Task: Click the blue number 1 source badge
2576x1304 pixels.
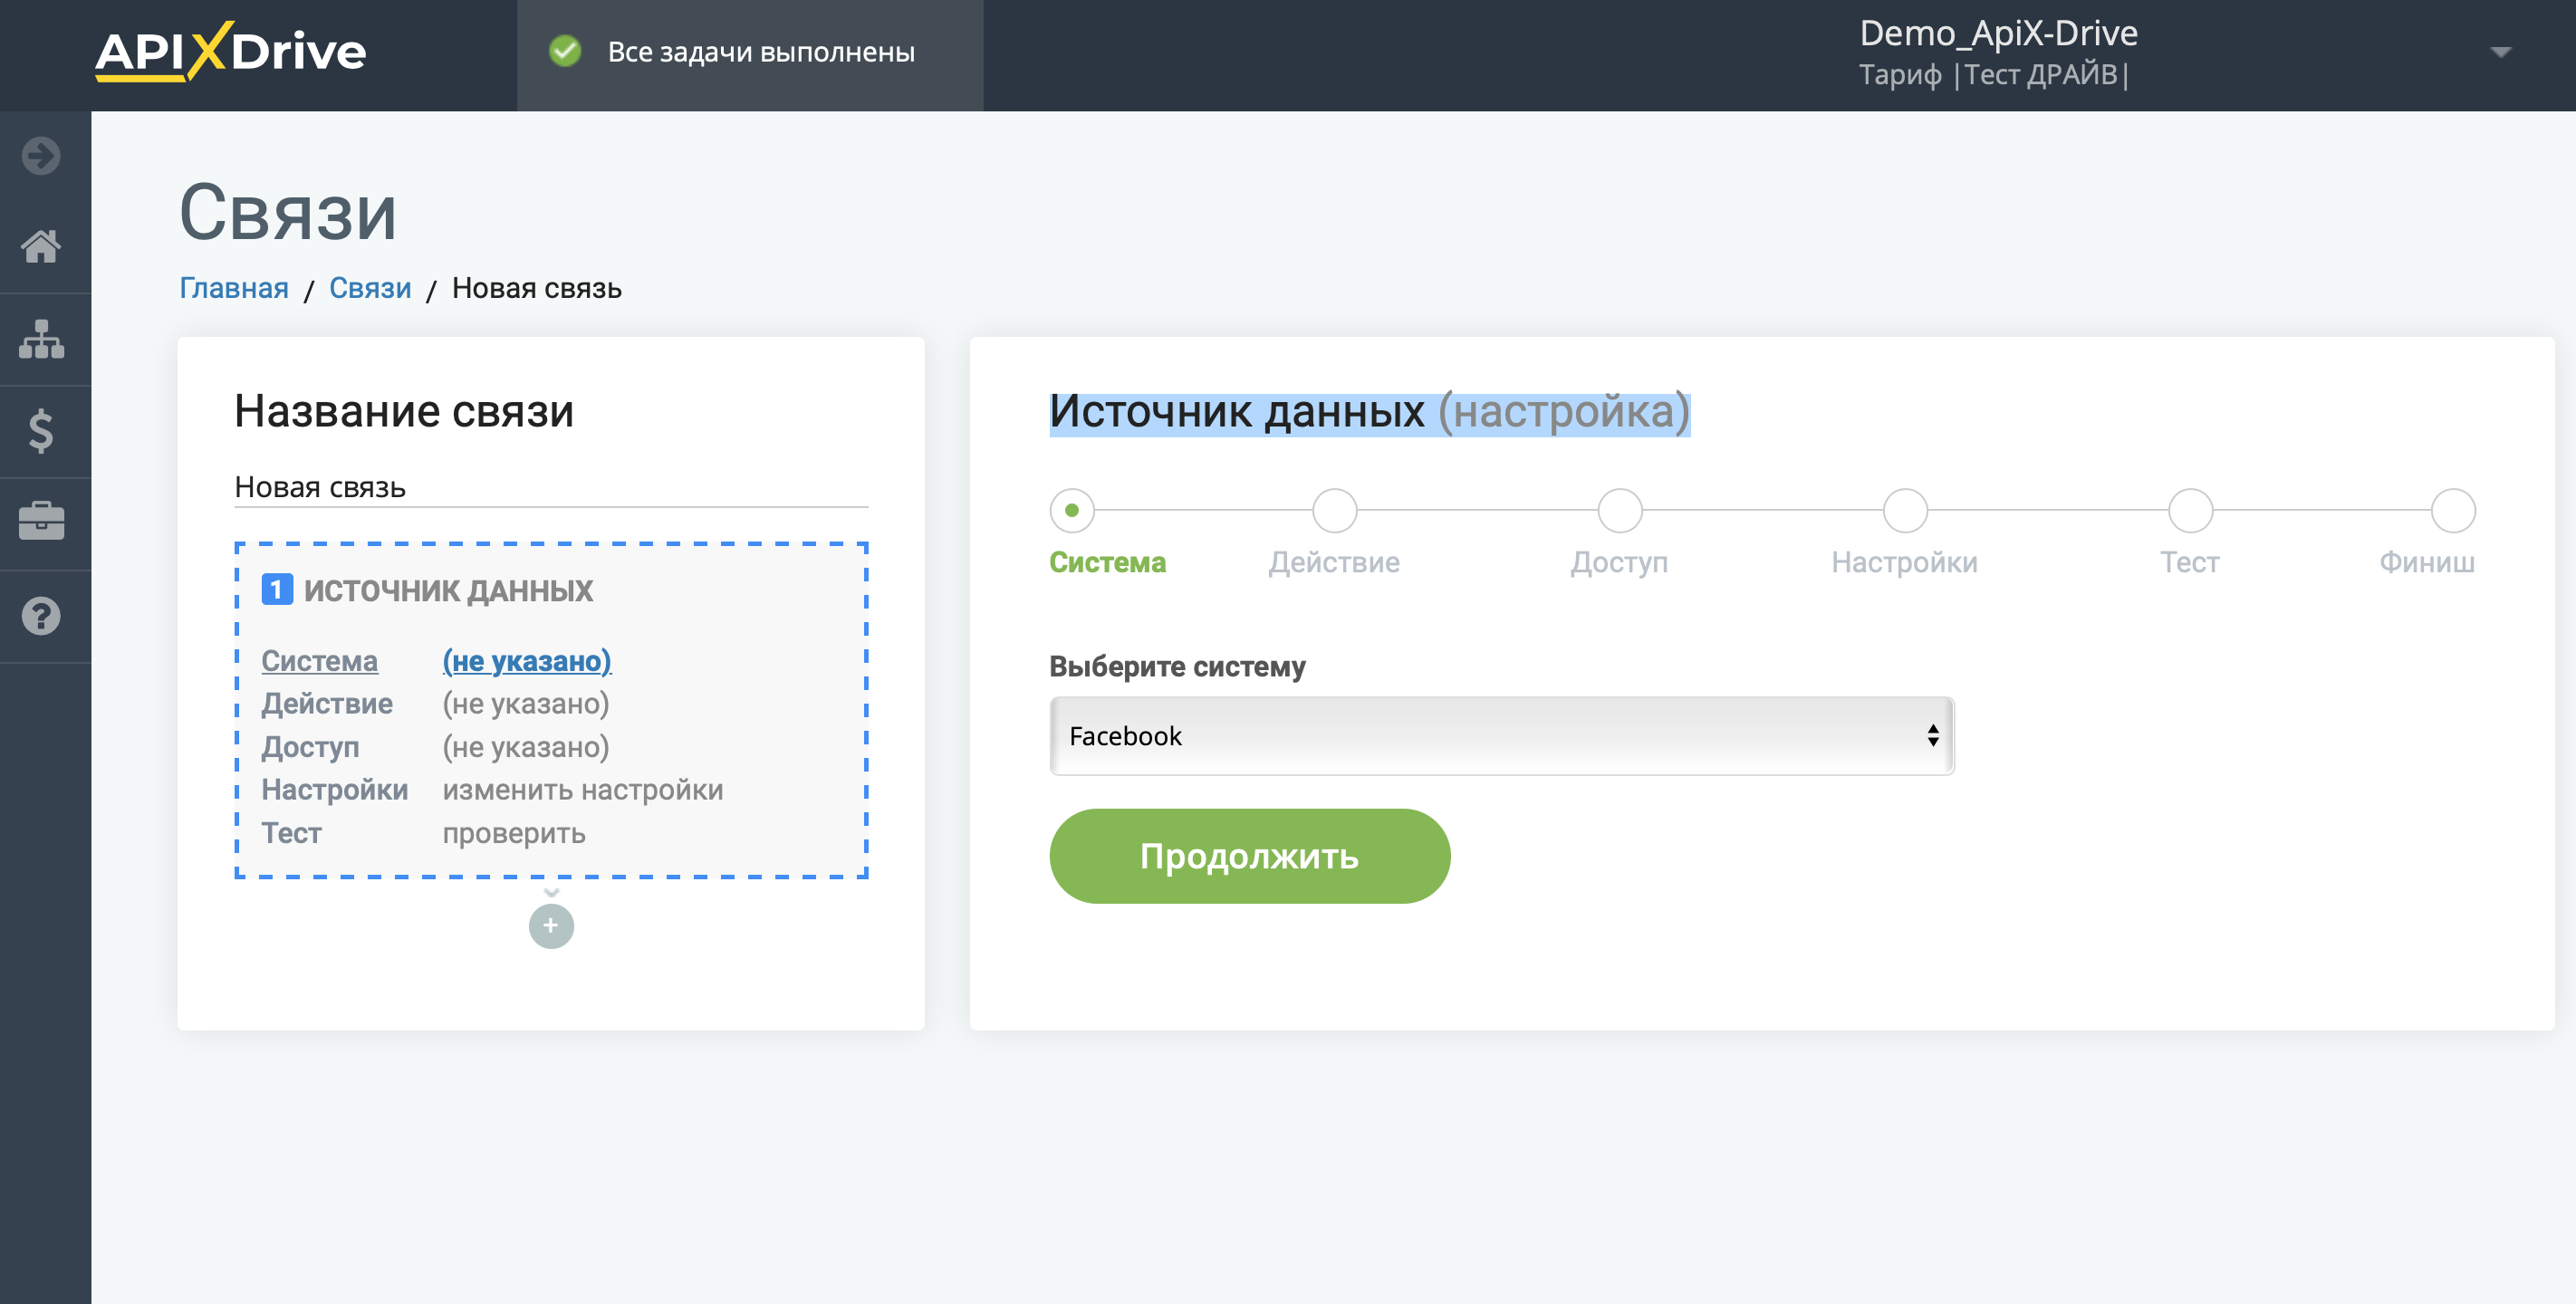Action: tap(277, 590)
